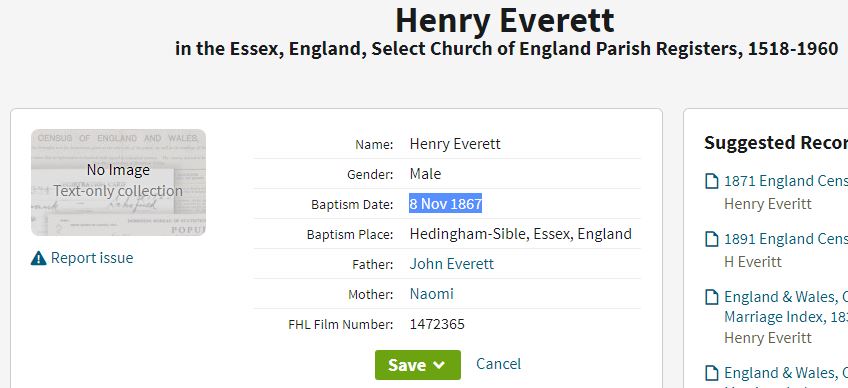
Task: Click the Report issue warning triangle icon
Action: pos(38,258)
